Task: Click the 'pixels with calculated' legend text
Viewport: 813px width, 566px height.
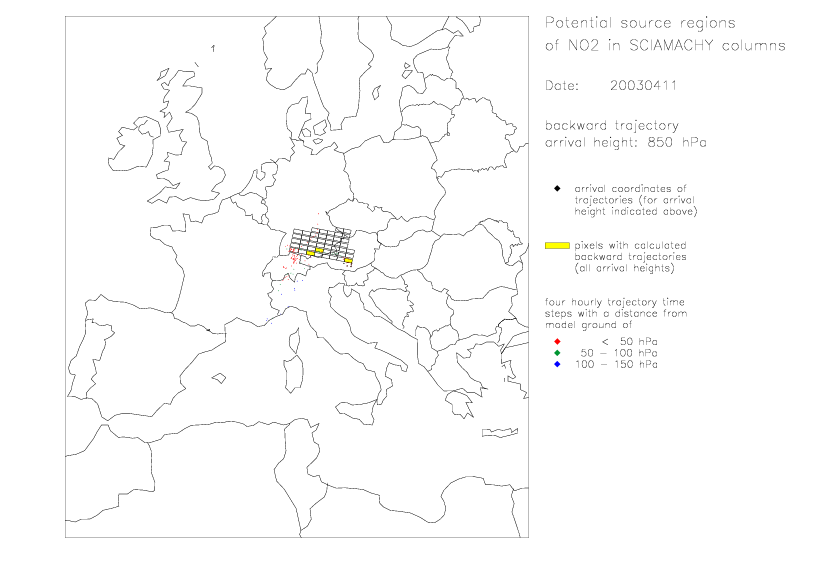Action: click(x=630, y=245)
